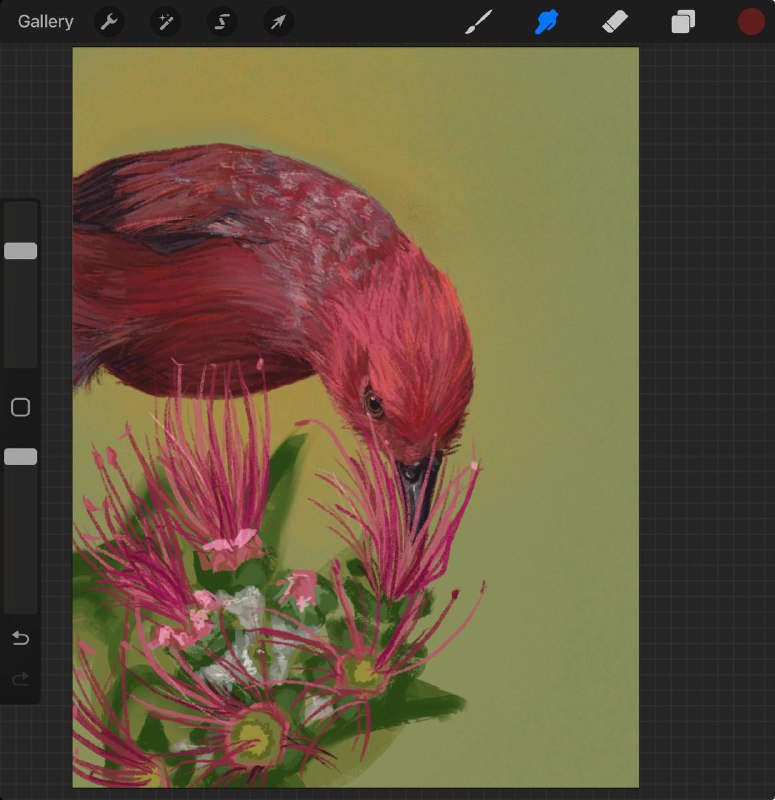Open the Adjustments magic wand menu

[x=165, y=22]
